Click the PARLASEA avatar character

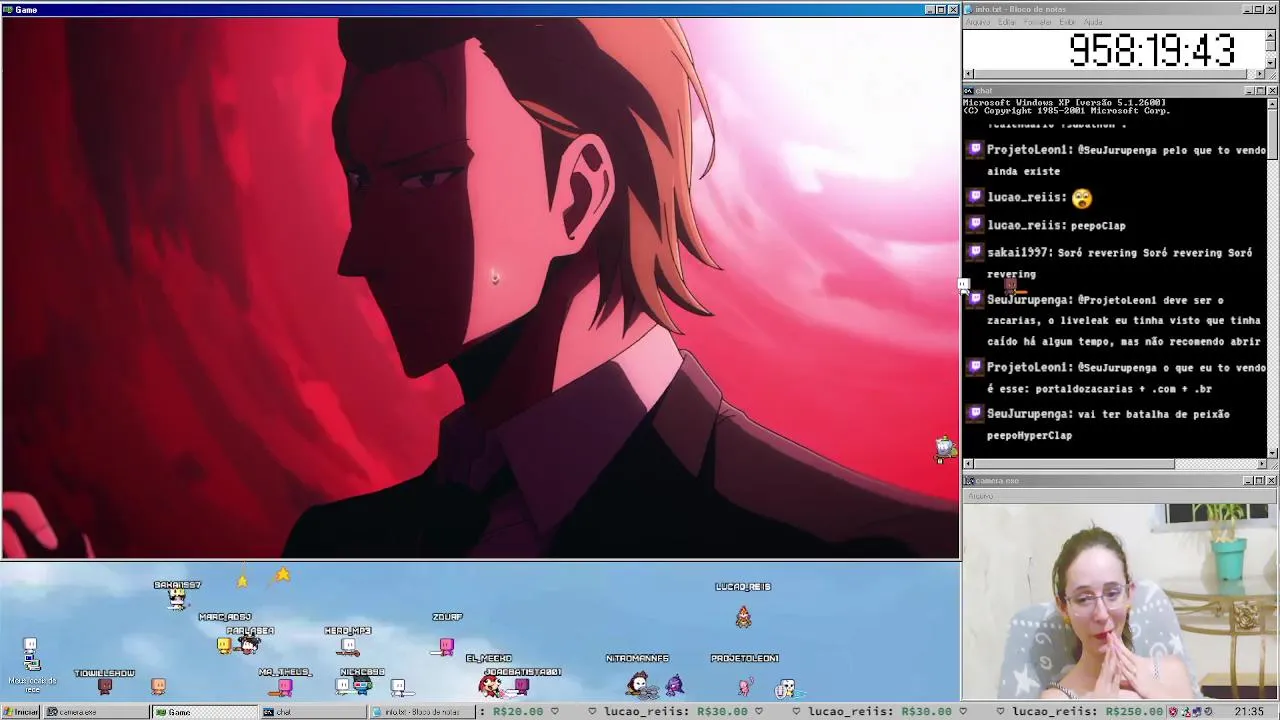pos(249,646)
